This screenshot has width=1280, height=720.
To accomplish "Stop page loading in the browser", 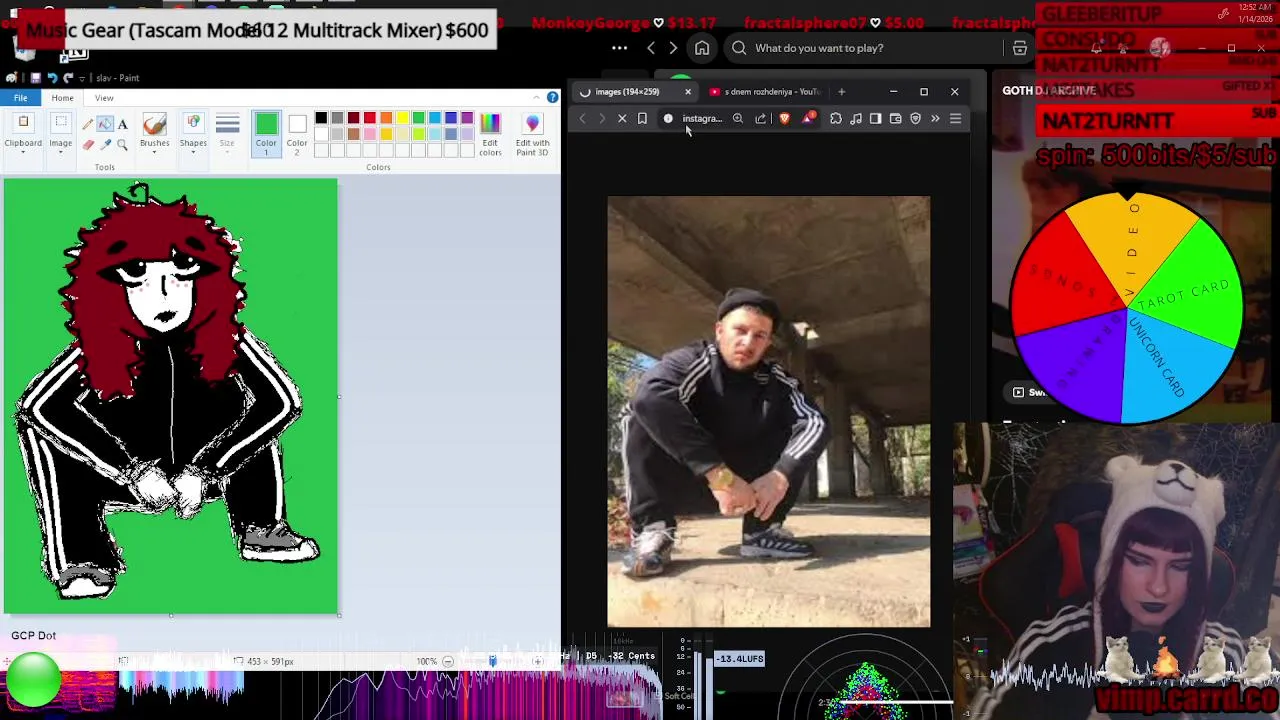I will (x=622, y=119).
